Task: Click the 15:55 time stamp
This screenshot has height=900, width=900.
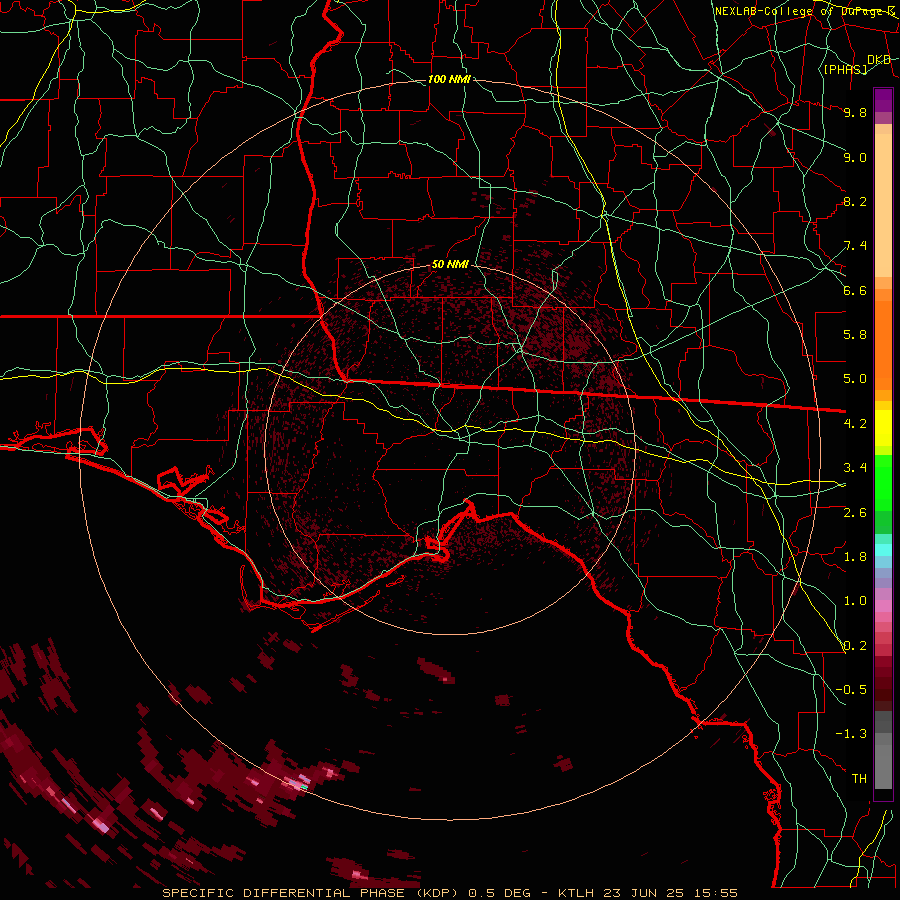Action: (716, 893)
